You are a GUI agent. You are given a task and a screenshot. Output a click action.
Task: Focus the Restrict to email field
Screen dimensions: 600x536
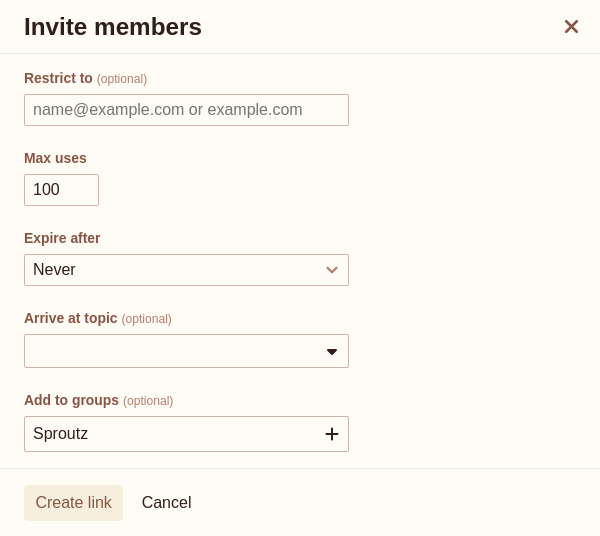pos(186,110)
